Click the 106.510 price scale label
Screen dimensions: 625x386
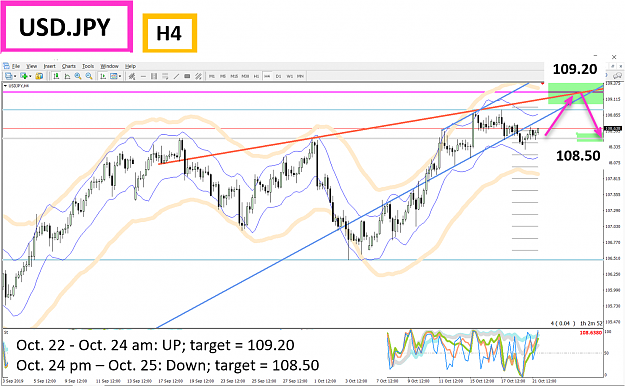click(x=613, y=258)
